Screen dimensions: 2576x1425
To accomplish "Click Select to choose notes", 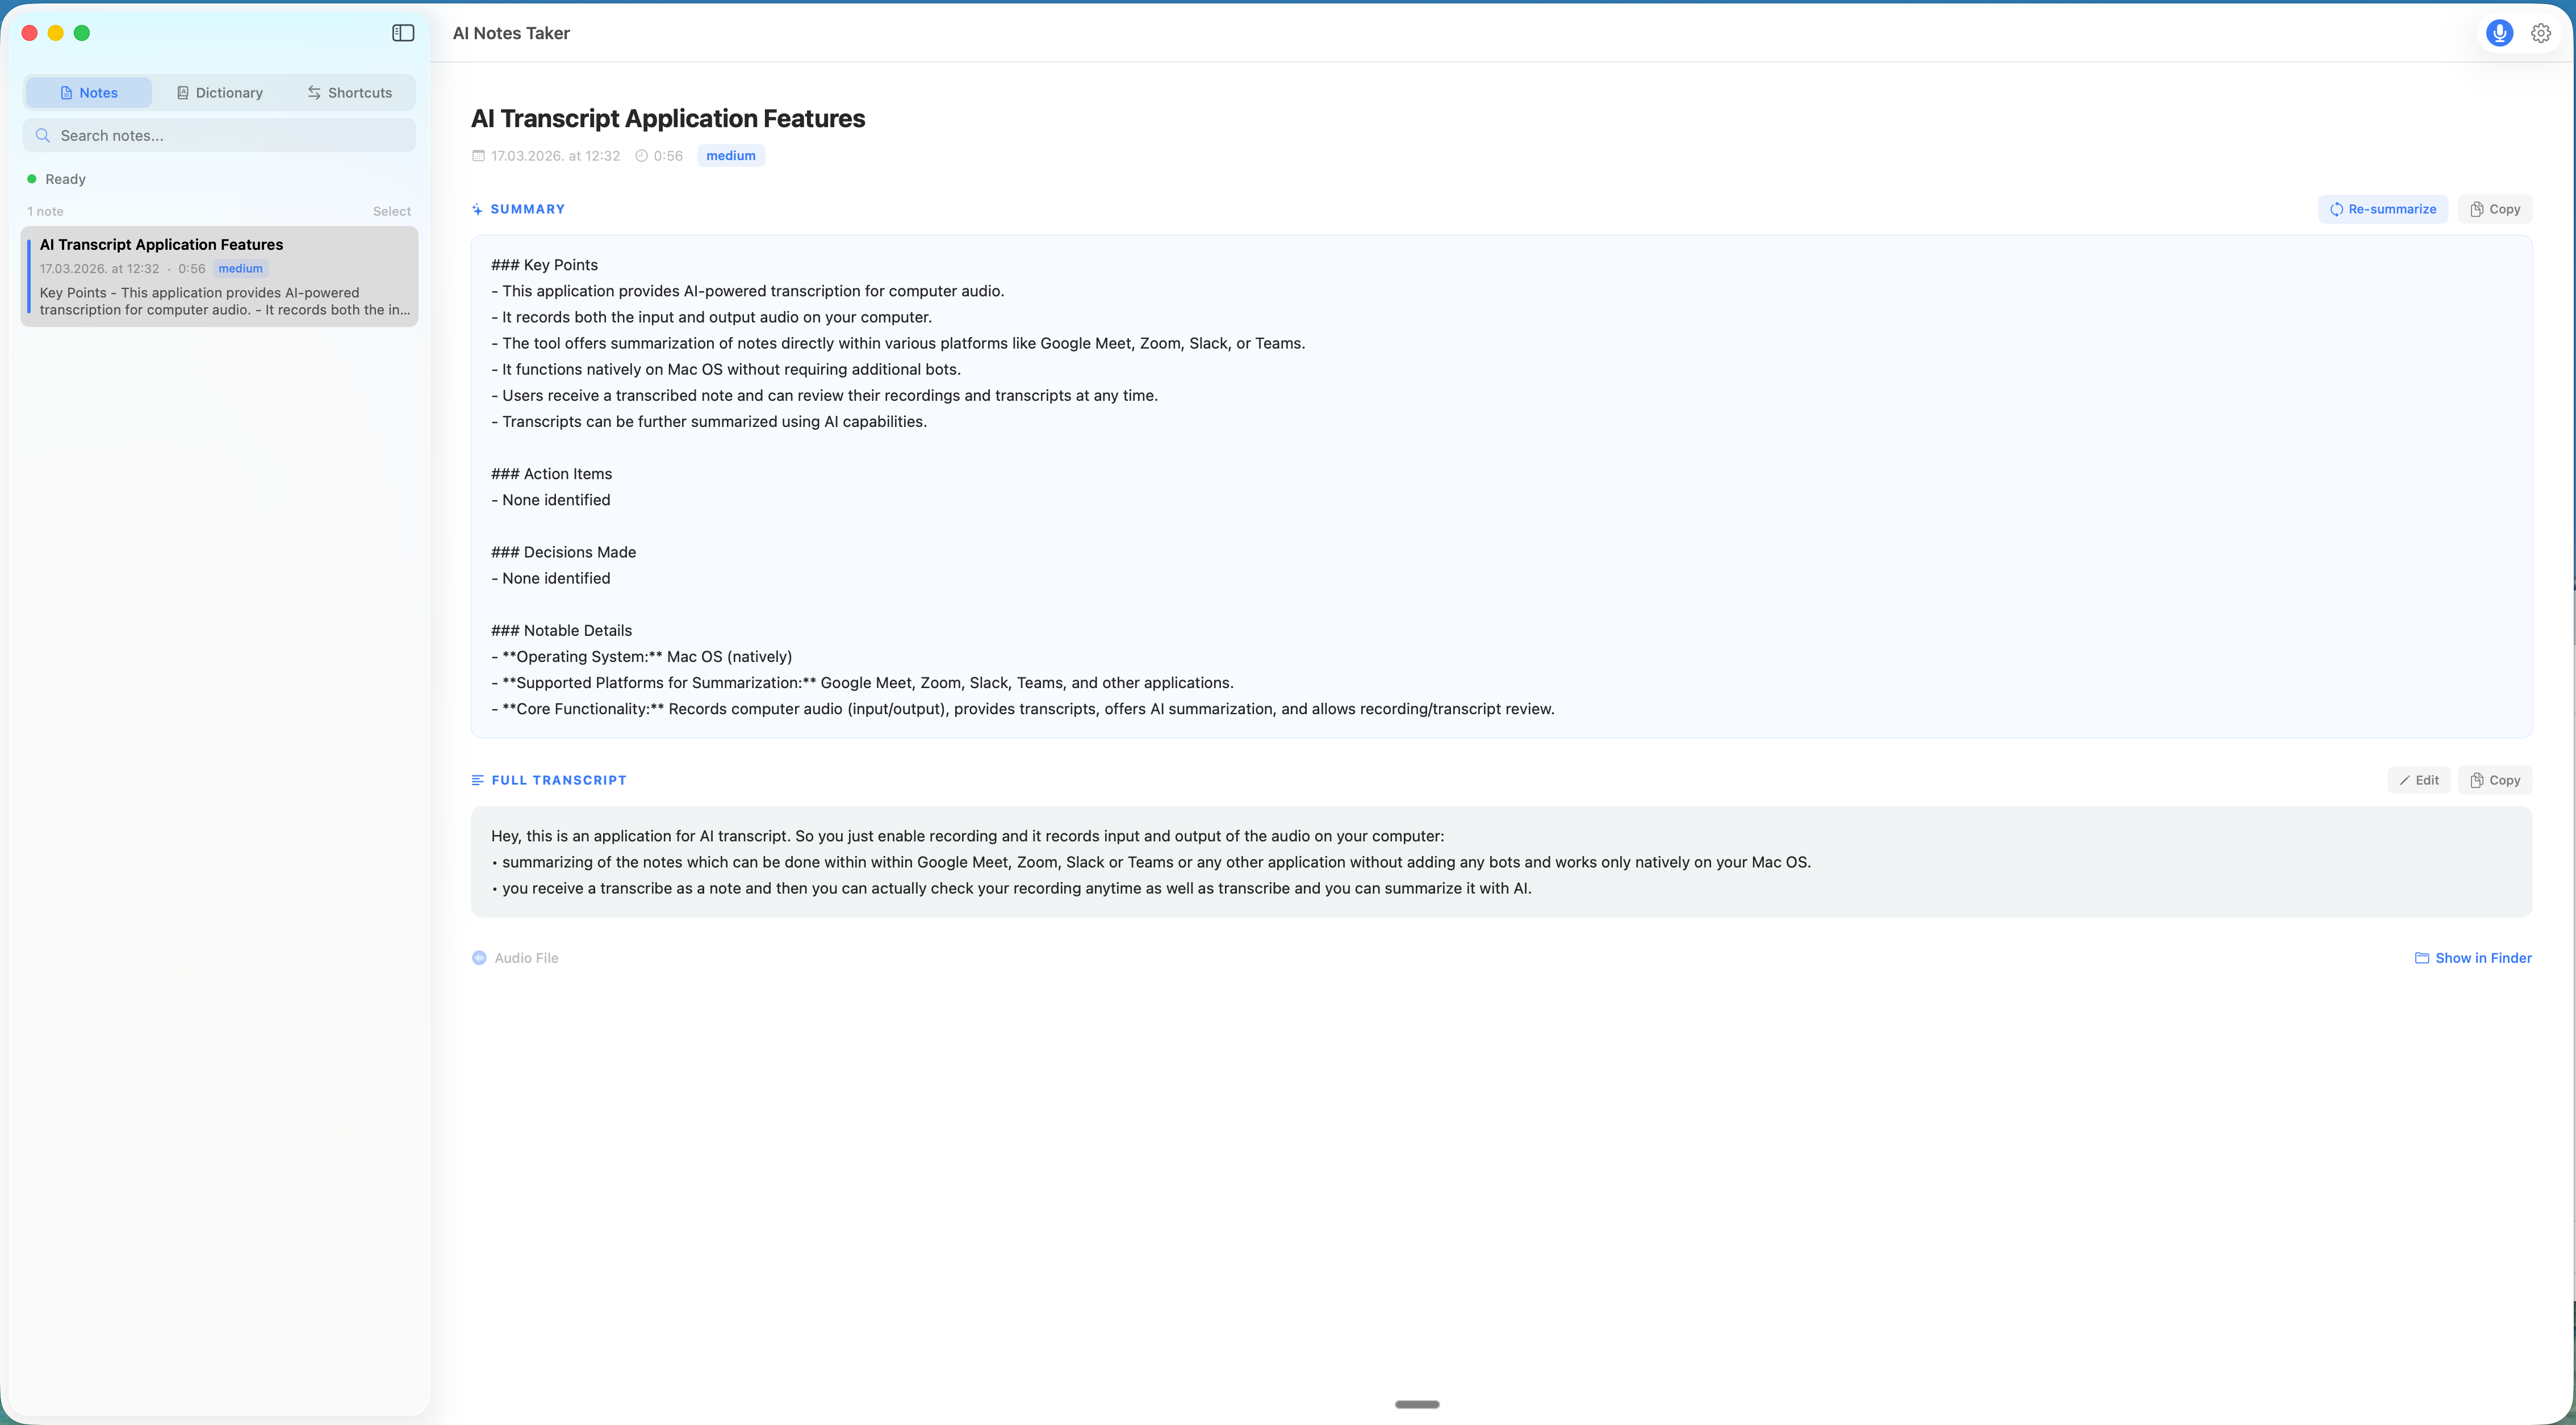I will [391, 211].
